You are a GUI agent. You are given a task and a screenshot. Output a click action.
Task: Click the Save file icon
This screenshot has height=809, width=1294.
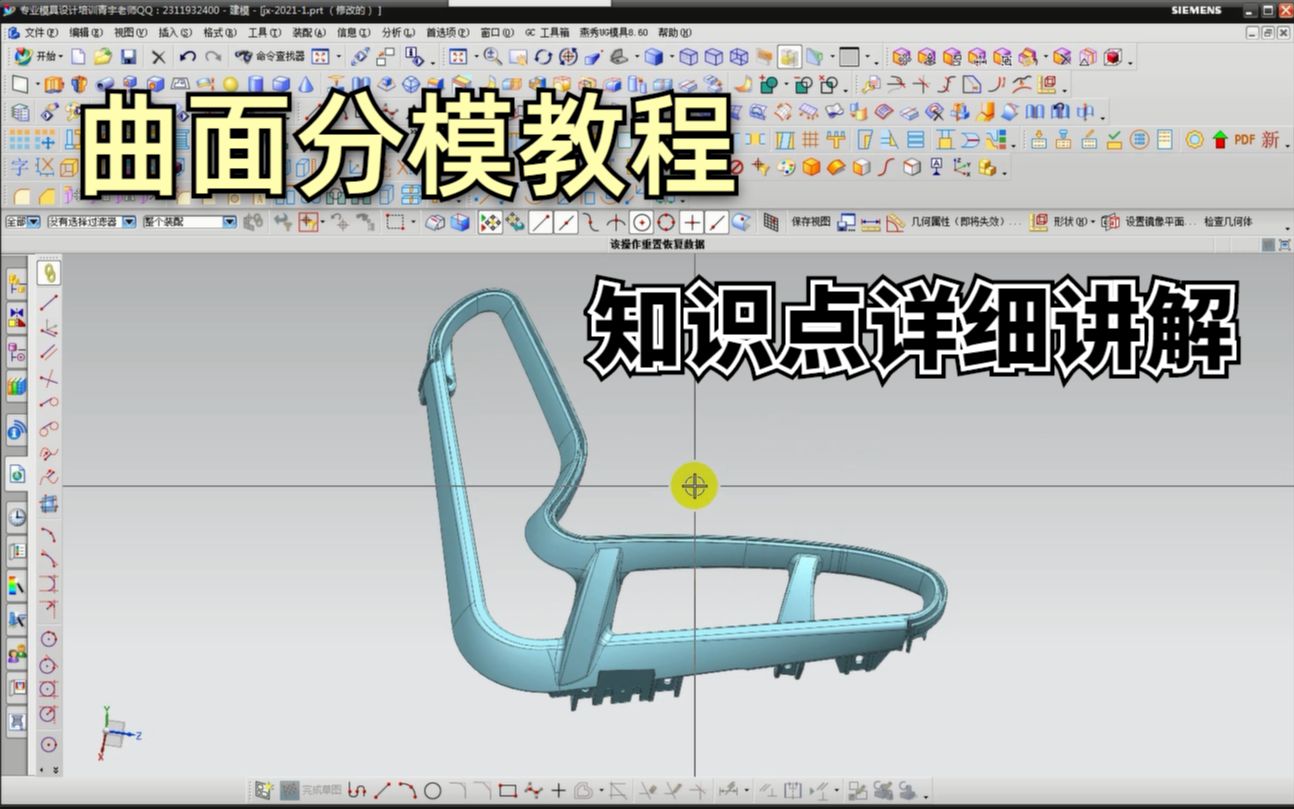(x=128, y=57)
